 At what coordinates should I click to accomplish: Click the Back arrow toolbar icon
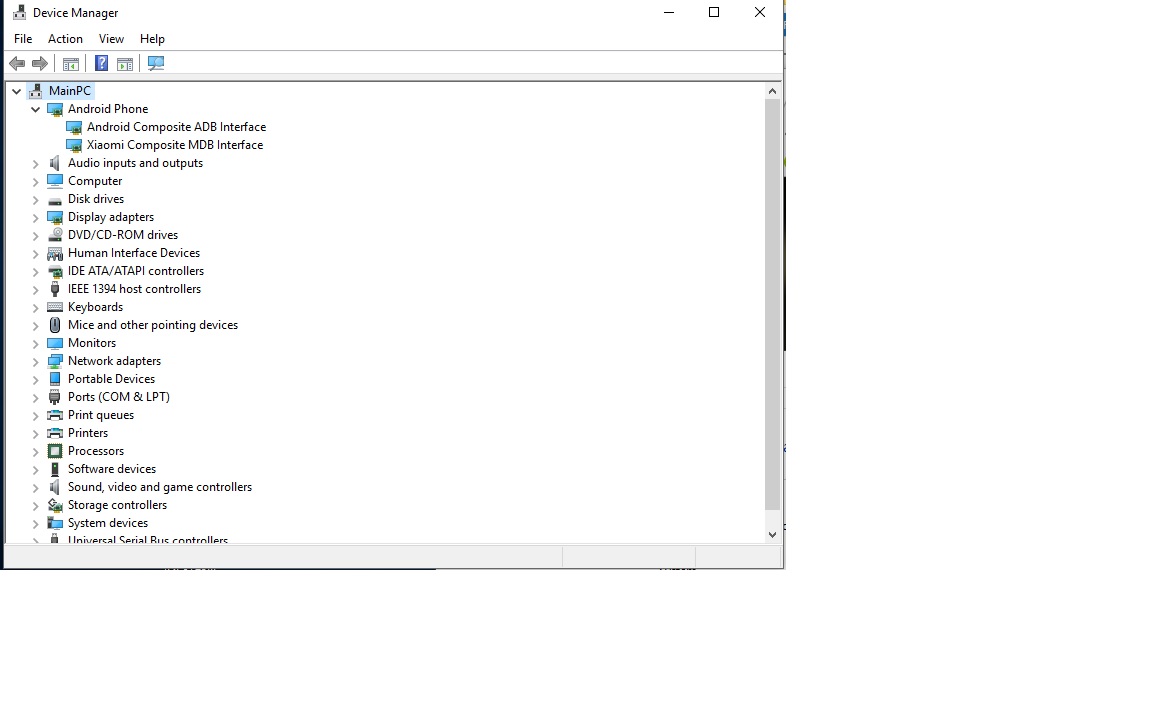(17, 64)
